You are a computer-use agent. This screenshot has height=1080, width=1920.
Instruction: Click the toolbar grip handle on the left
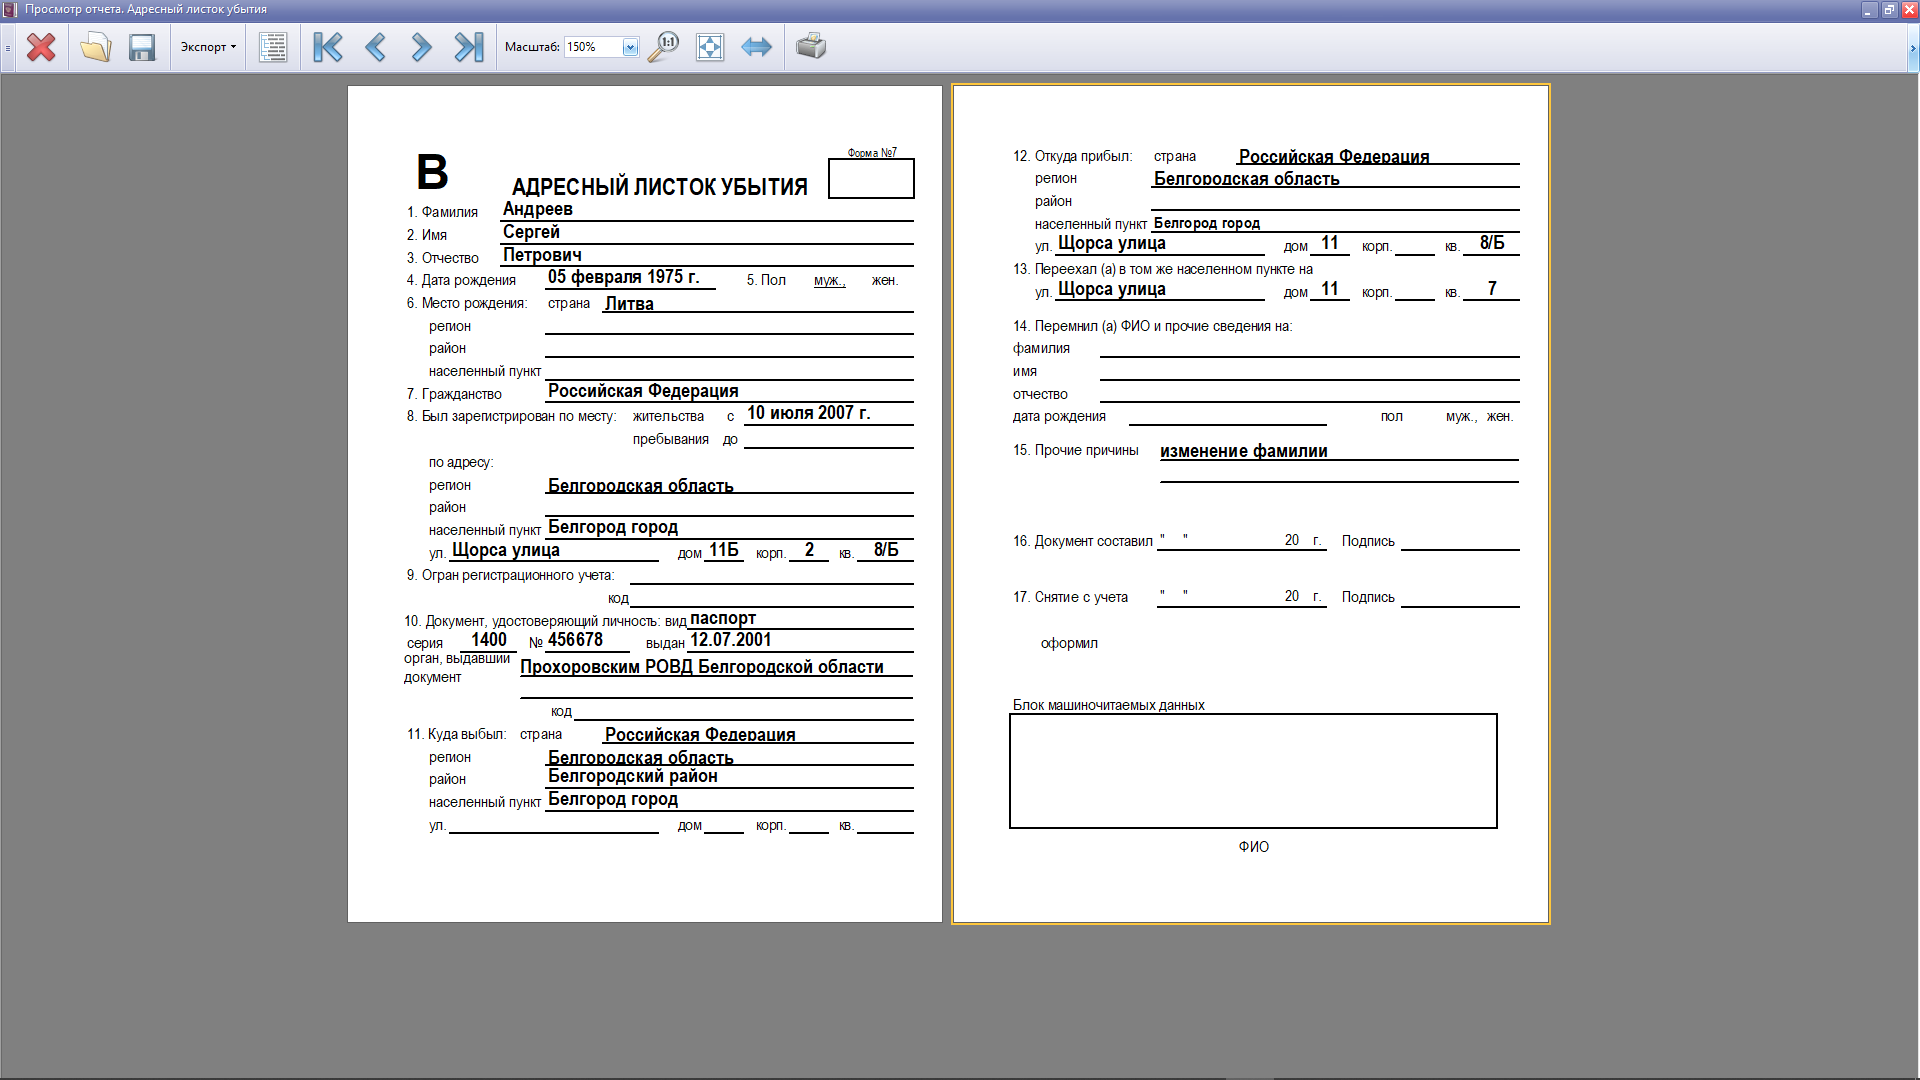[x=8, y=47]
